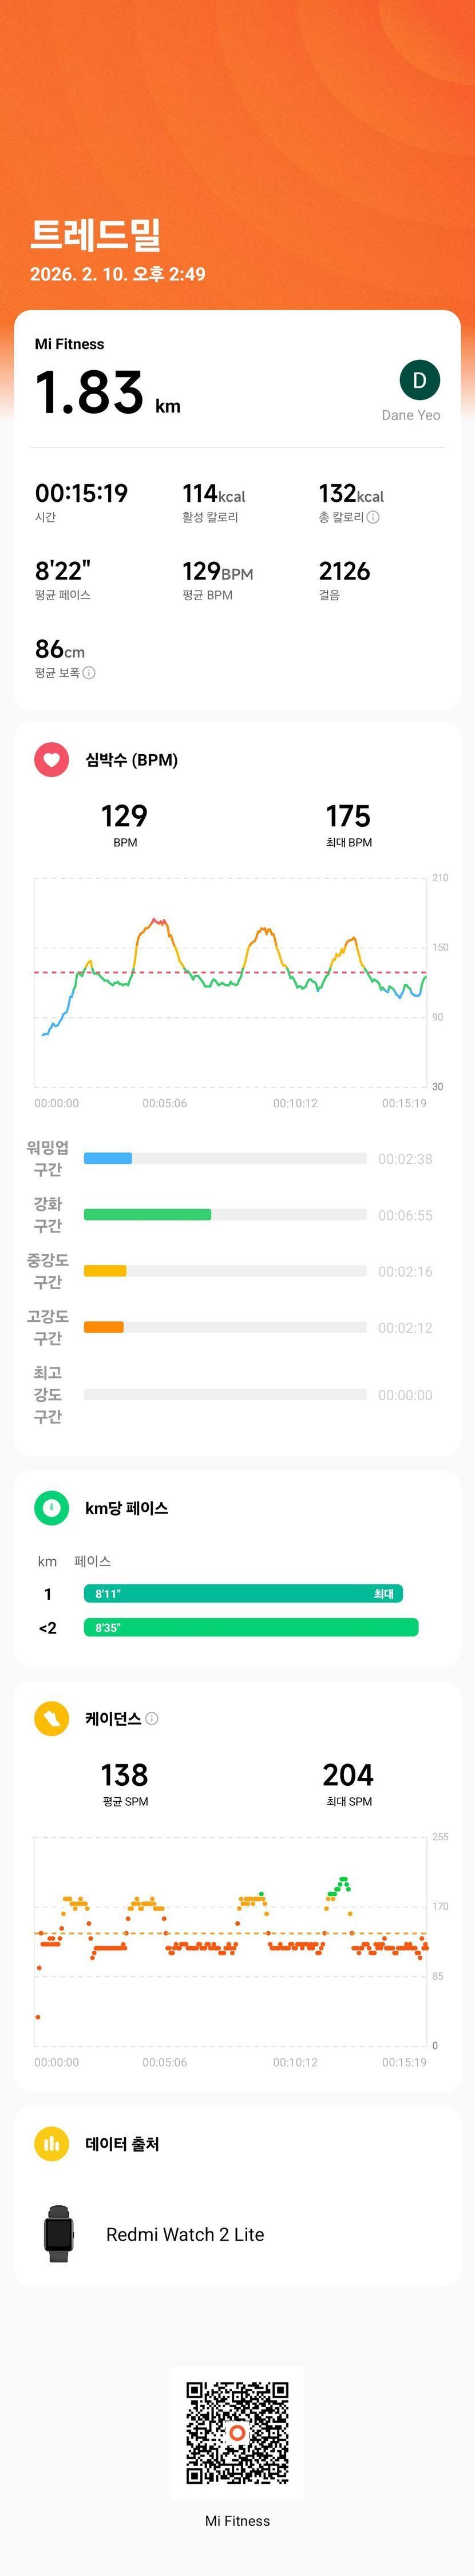Click the Mi Fitness QR code
The height and width of the screenshot is (2576, 475).
click(237, 2432)
